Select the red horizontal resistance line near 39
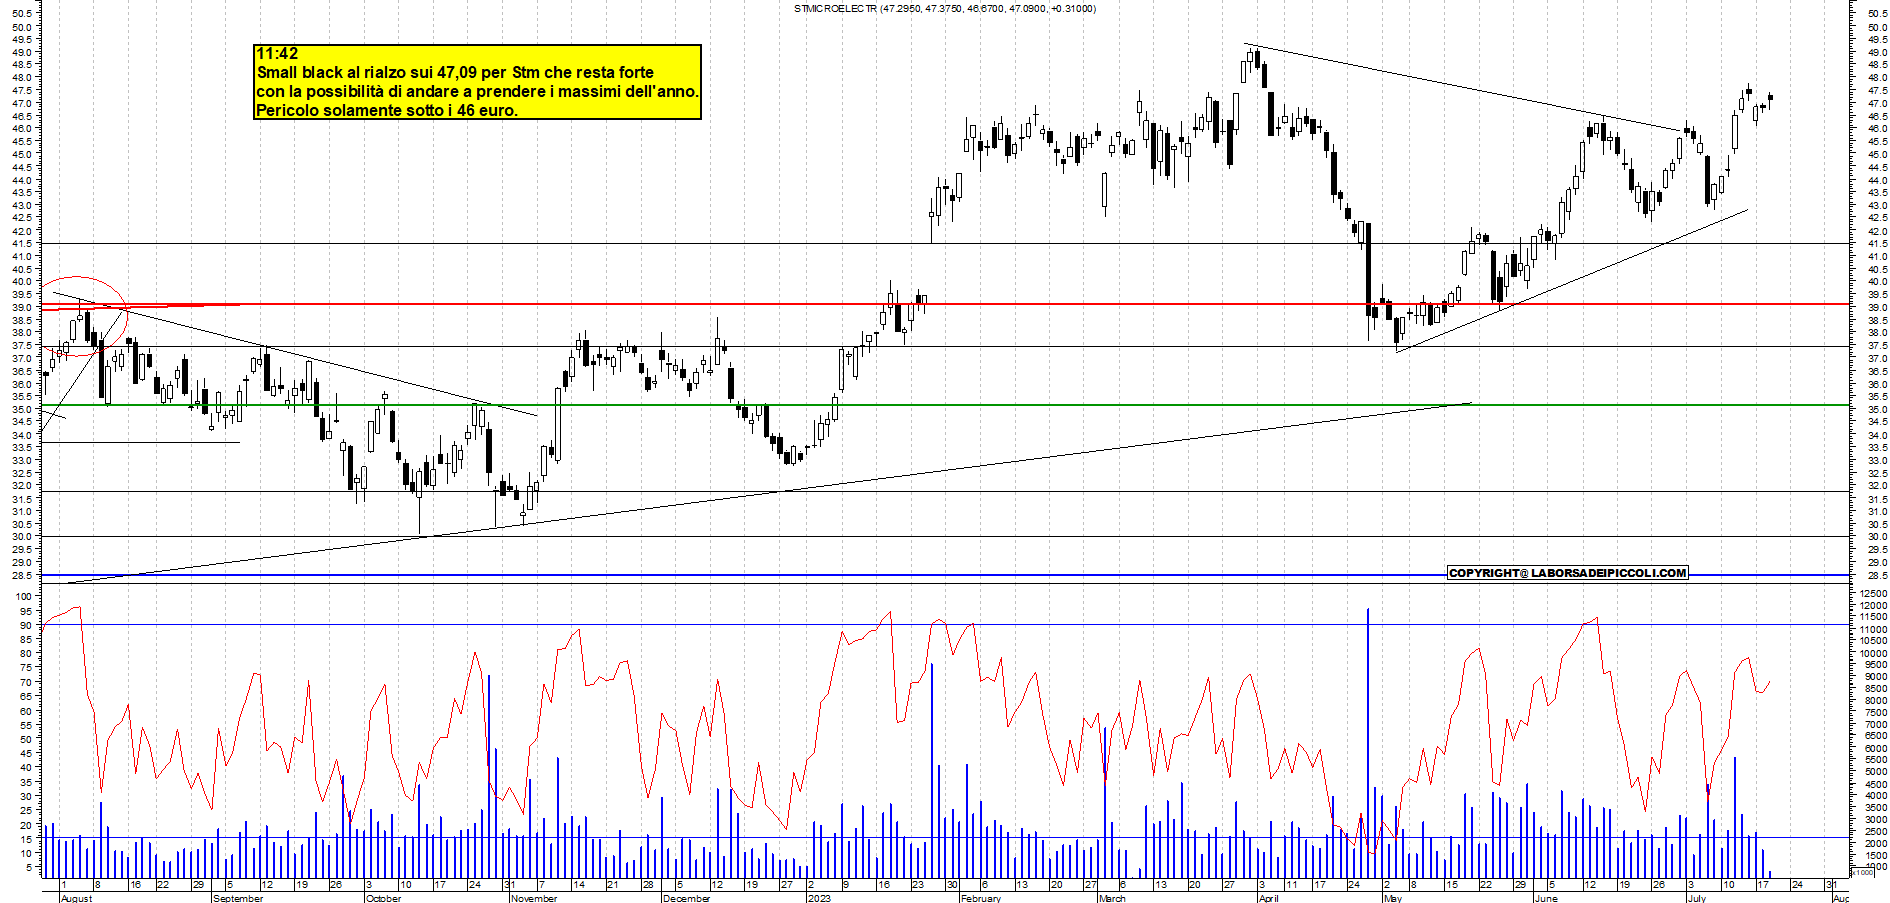The height and width of the screenshot is (903, 1890). tap(945, 304)
